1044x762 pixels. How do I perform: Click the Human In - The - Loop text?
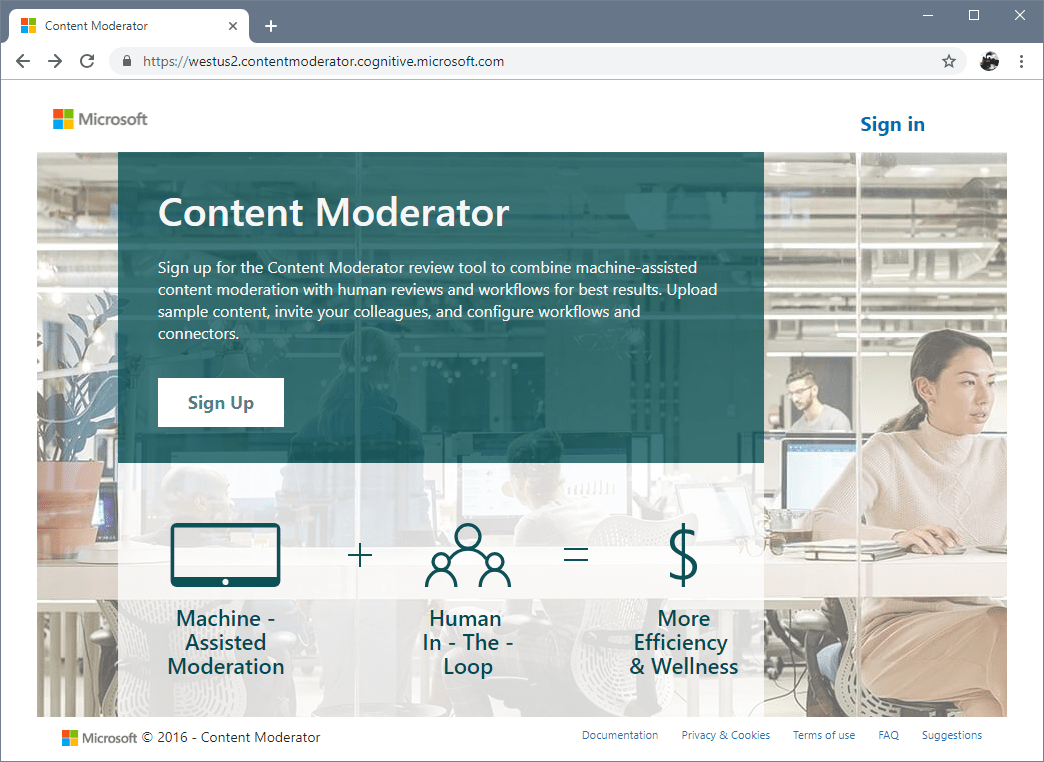click(467, 642)
